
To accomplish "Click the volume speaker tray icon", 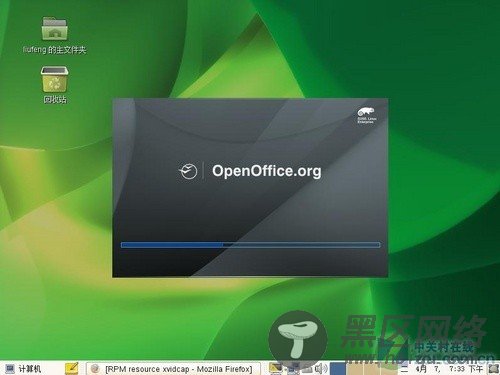I will click(x=321, y=368).
